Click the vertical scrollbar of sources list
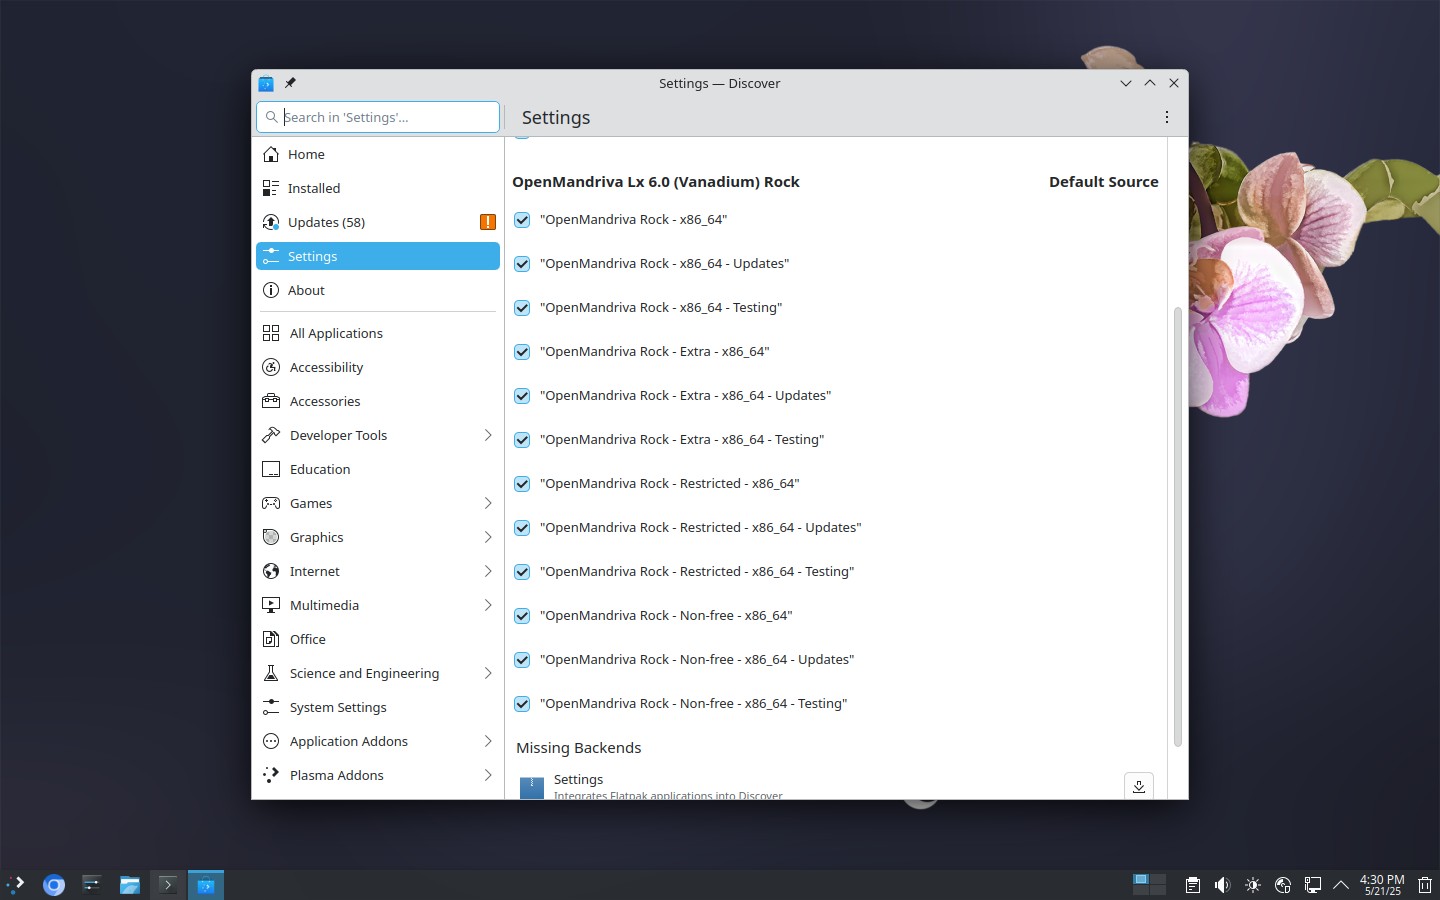 (1177, 526)
